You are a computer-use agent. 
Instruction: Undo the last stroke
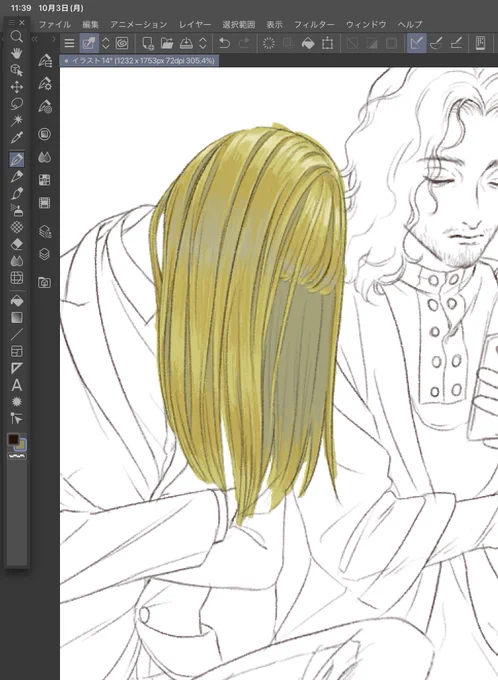[224, 43]
